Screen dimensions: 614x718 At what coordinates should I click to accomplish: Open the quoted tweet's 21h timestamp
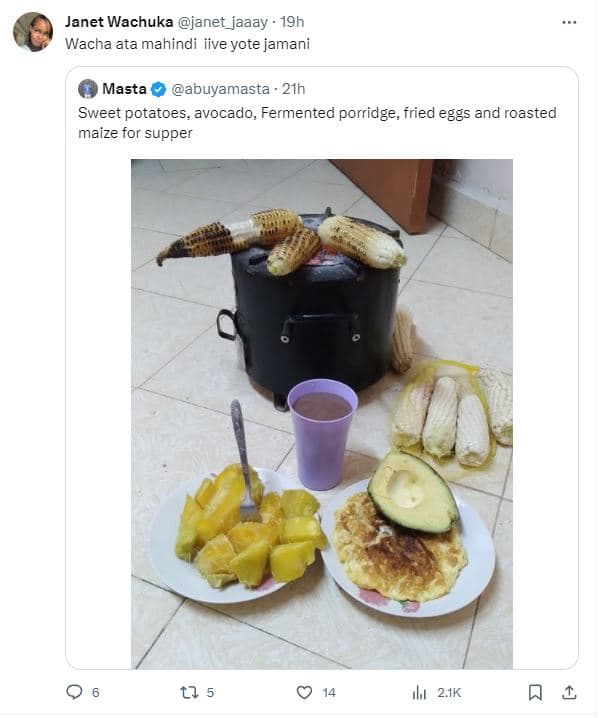coord(294,89)
